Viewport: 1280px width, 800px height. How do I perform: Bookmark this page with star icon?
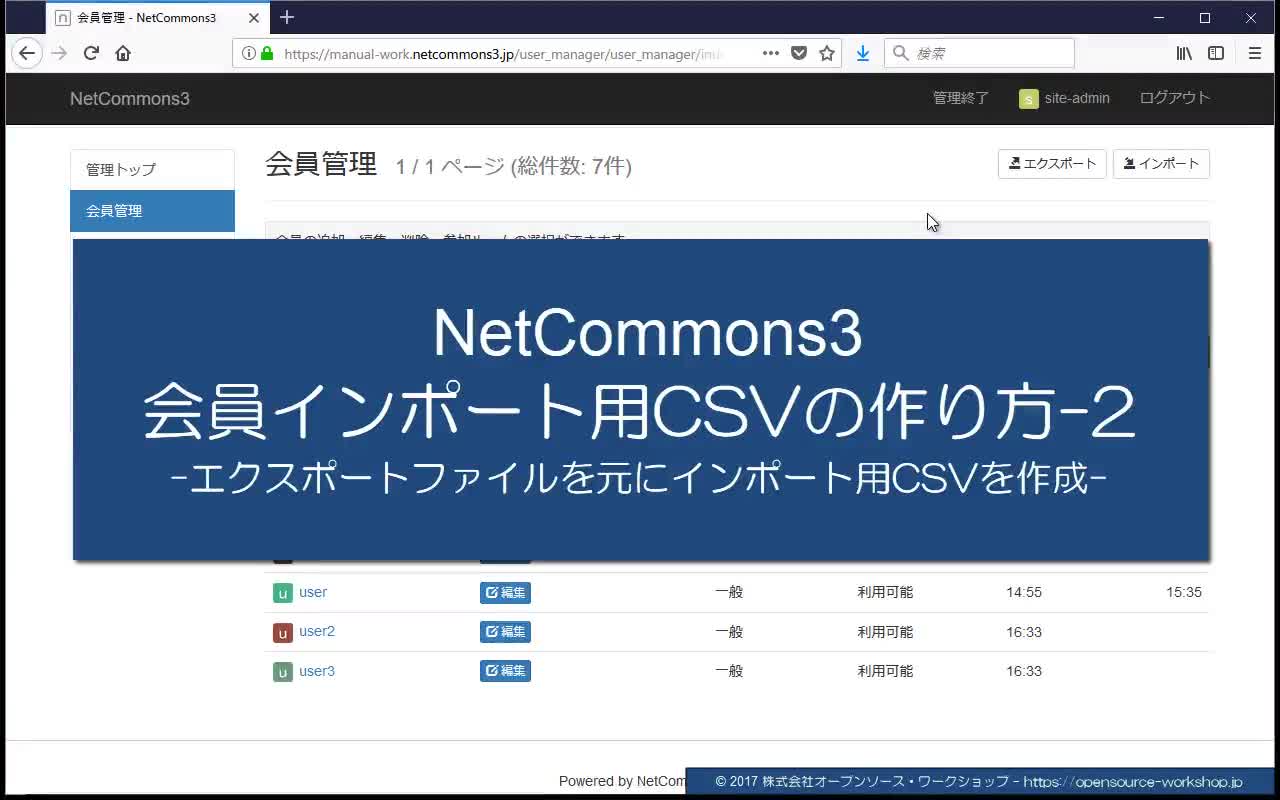(827, 53)
